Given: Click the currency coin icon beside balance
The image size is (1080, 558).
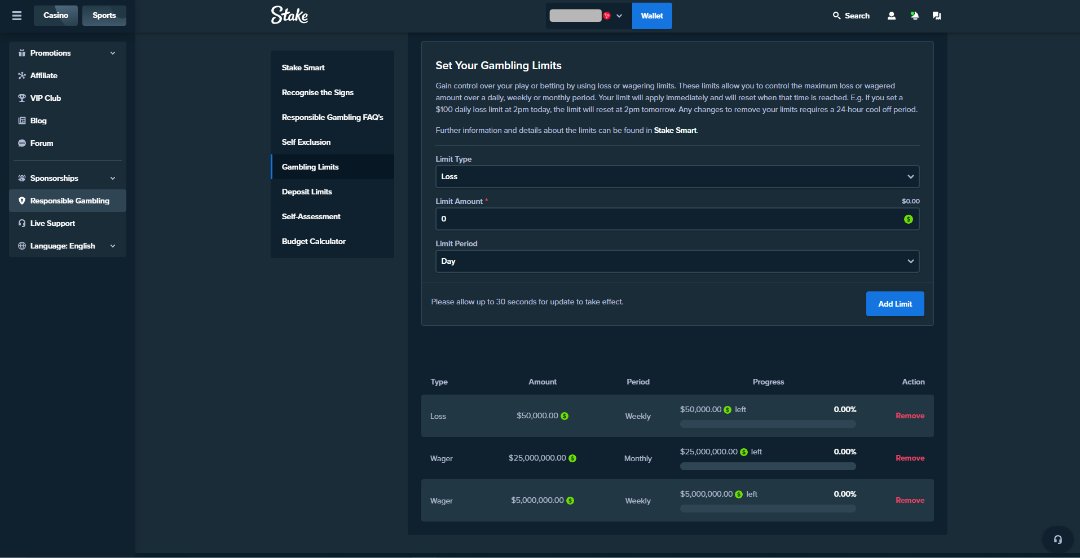Looking at the screenshot, I should tap(607, 16).
